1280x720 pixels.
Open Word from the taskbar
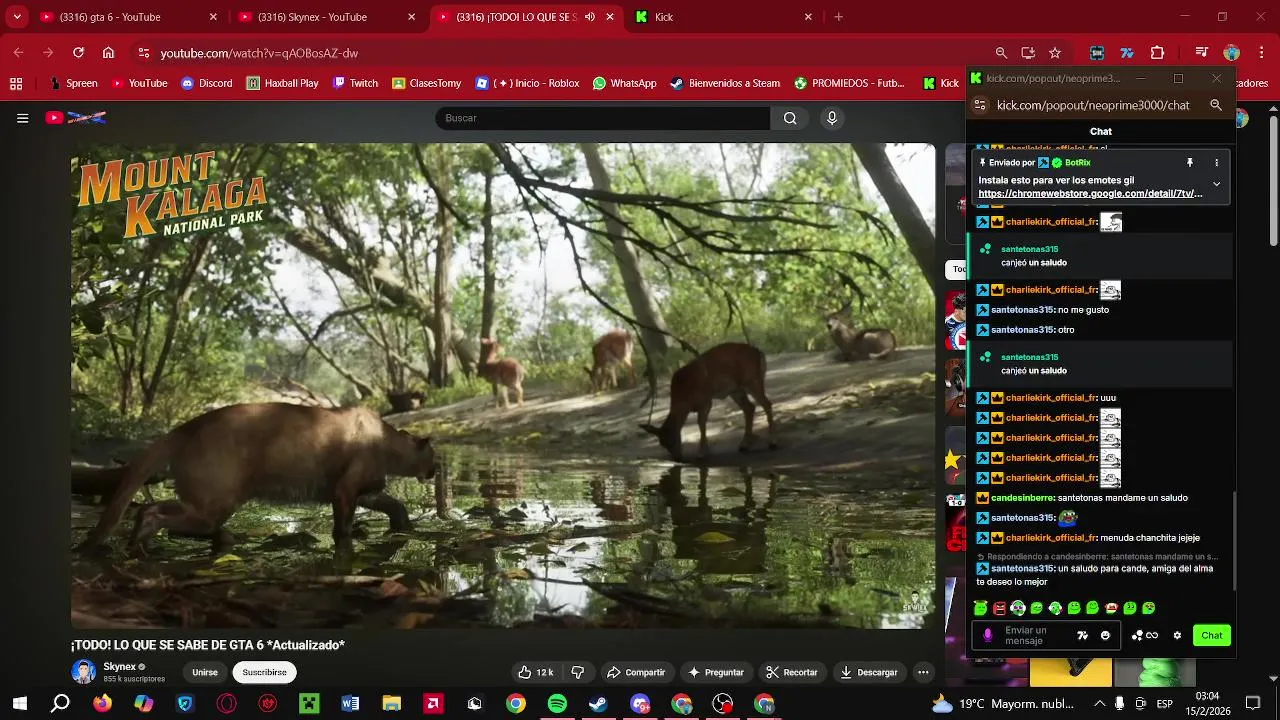[x=350, y=704]
